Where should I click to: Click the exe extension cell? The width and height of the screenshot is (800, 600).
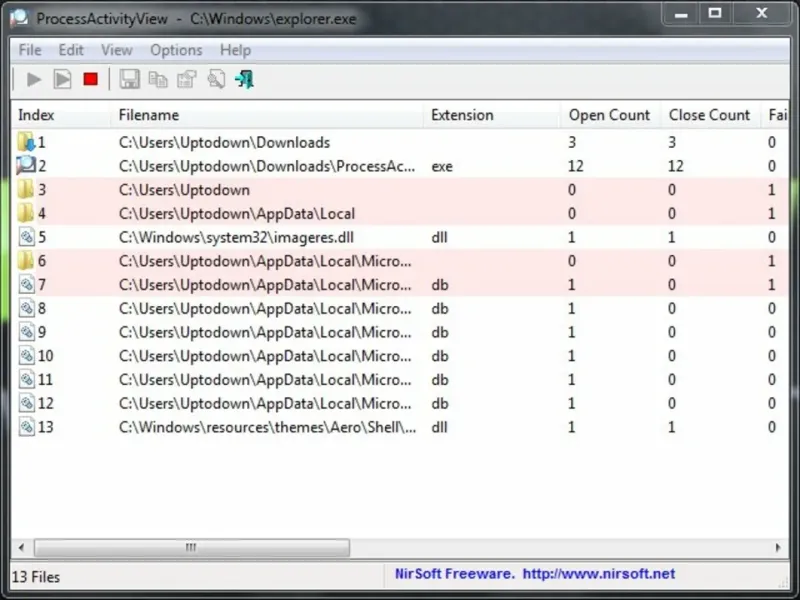(x=442, y=166)
